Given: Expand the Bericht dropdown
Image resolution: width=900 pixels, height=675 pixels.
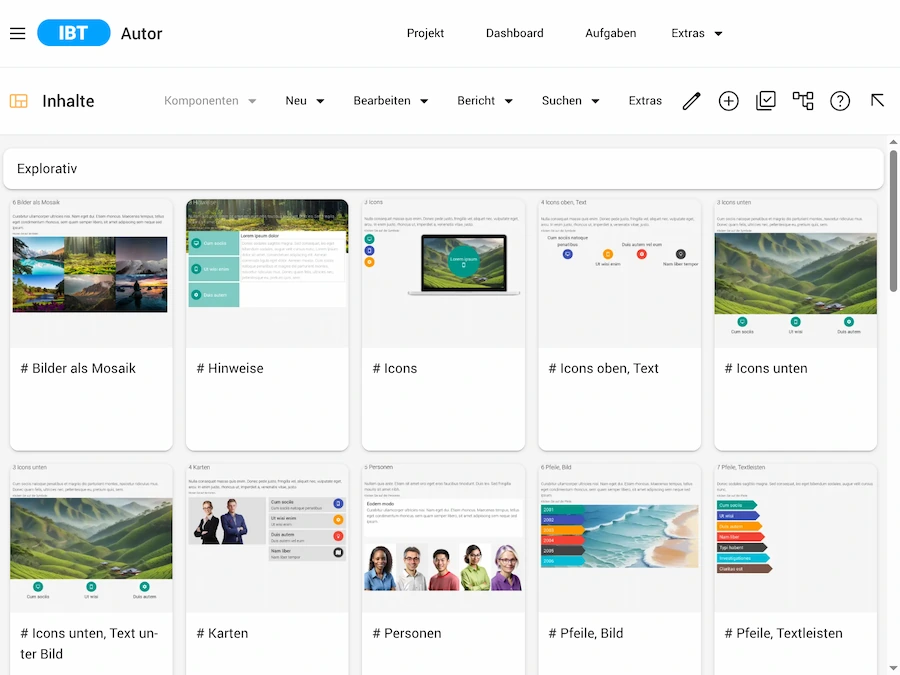Looking at the screenshot, I should coord(485,101).
